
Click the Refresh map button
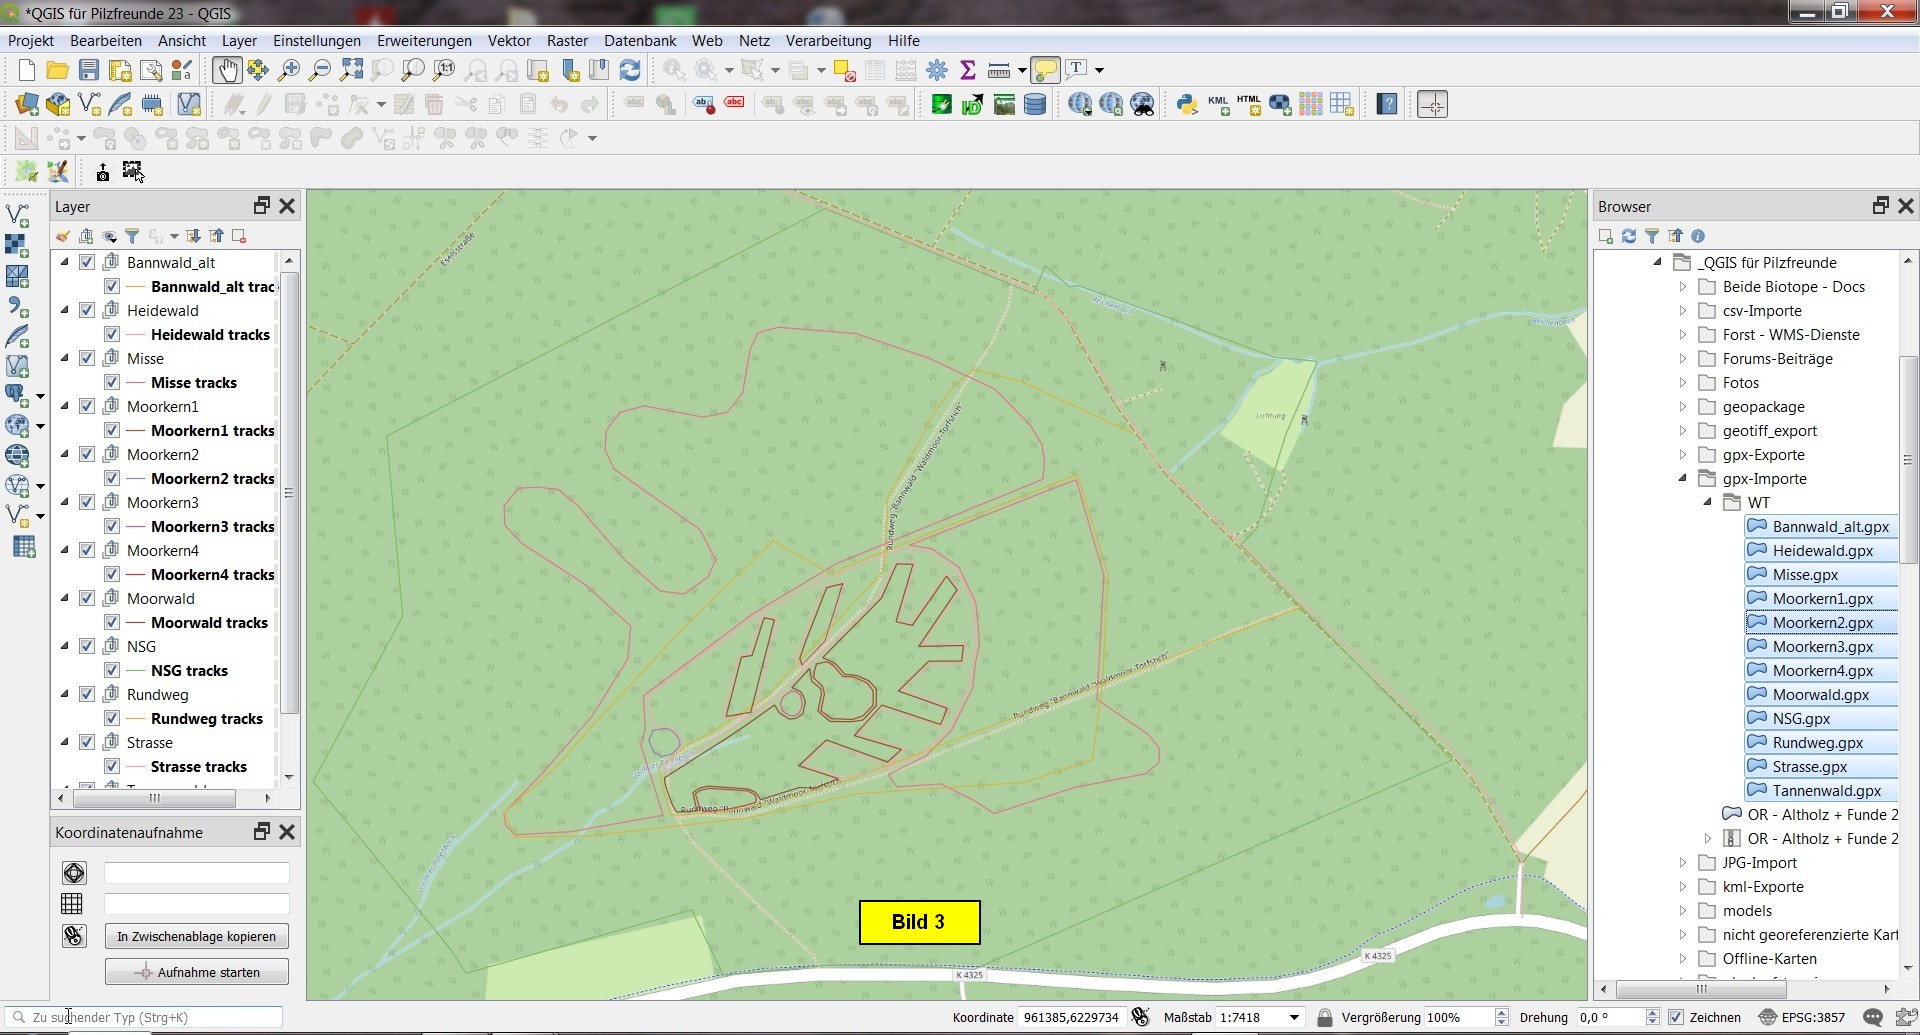pyautogui.click(x=630, y=70)
